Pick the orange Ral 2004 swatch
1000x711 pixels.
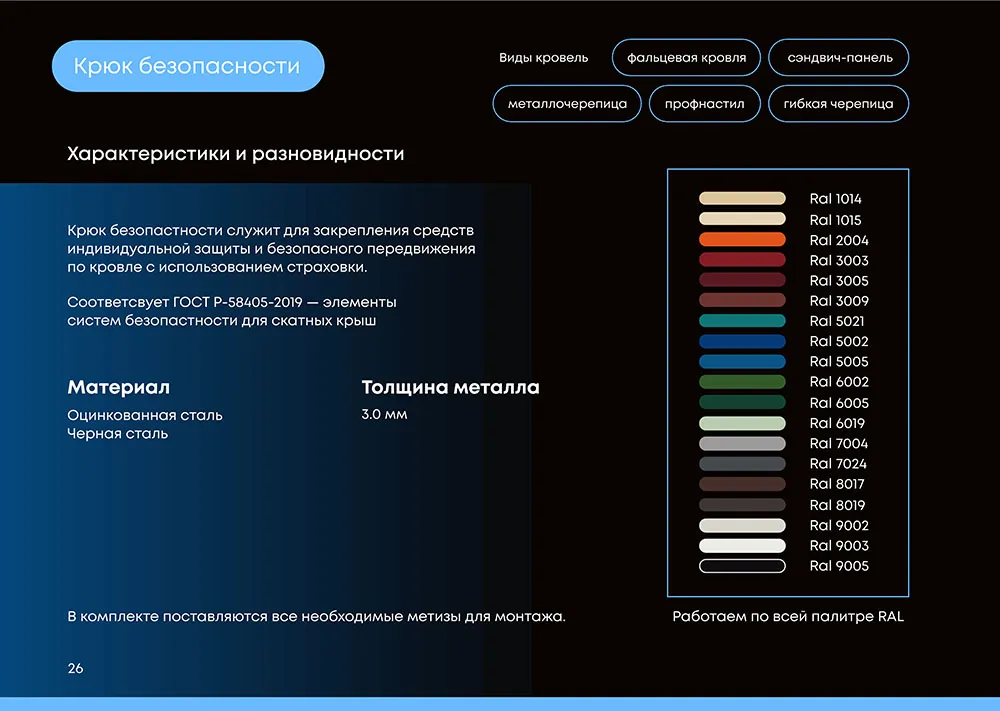(x=742, y=240)
